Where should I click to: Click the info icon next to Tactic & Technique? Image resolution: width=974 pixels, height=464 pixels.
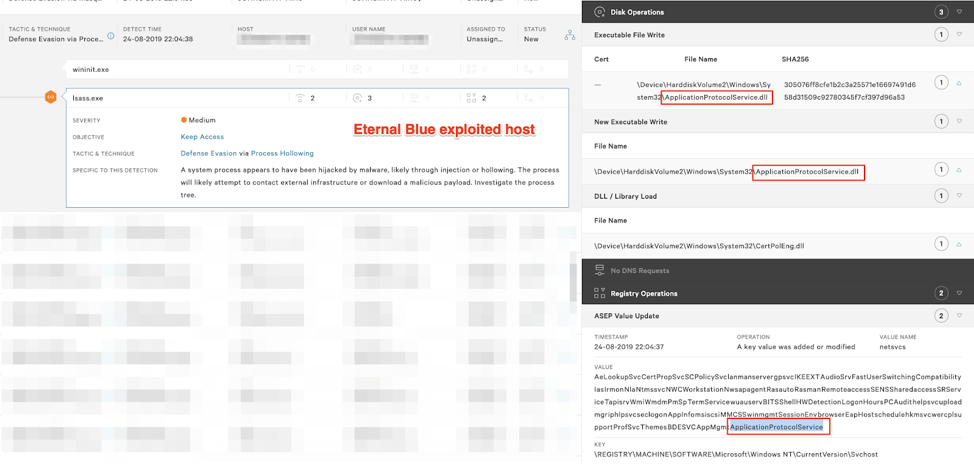(111, 36)
